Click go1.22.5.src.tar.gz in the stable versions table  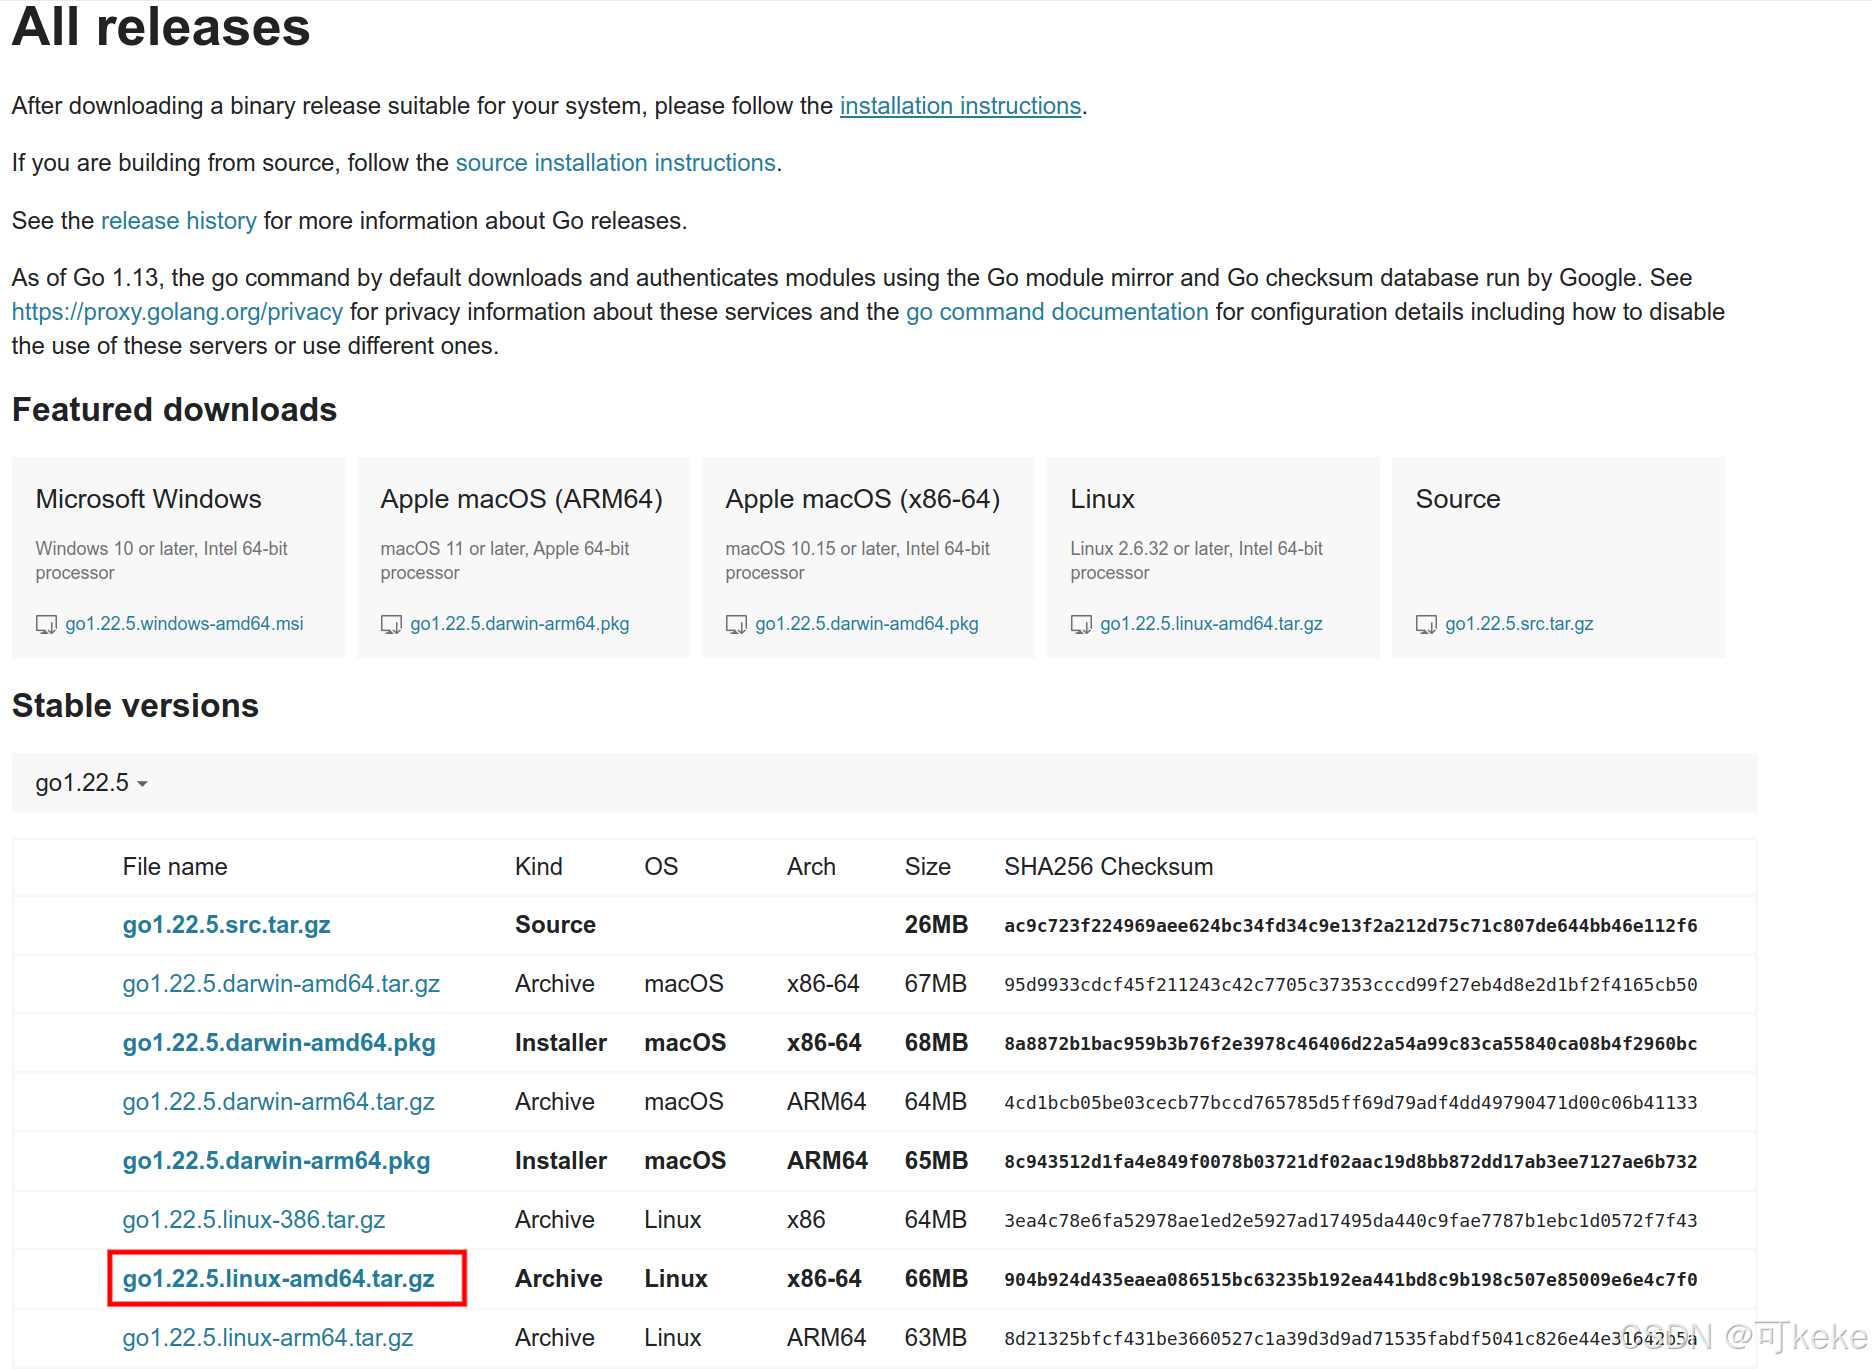[226, 925]
